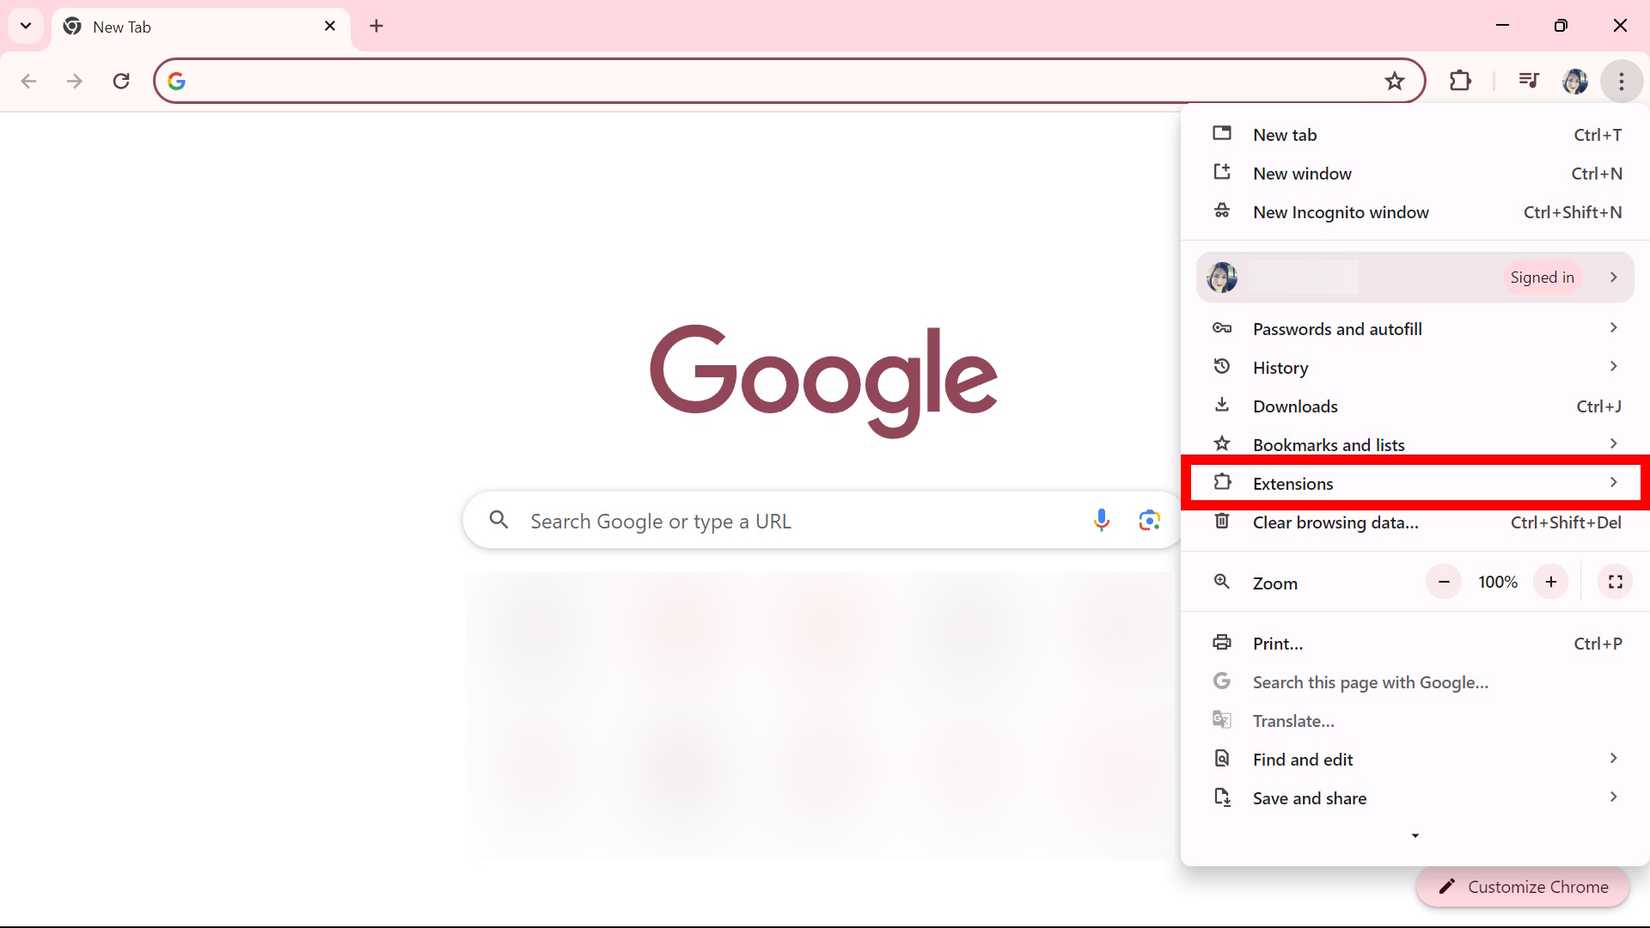1650x928 pixels.
Task: Decrease zoom with the minus button
Action: (x=1443, y=582)
